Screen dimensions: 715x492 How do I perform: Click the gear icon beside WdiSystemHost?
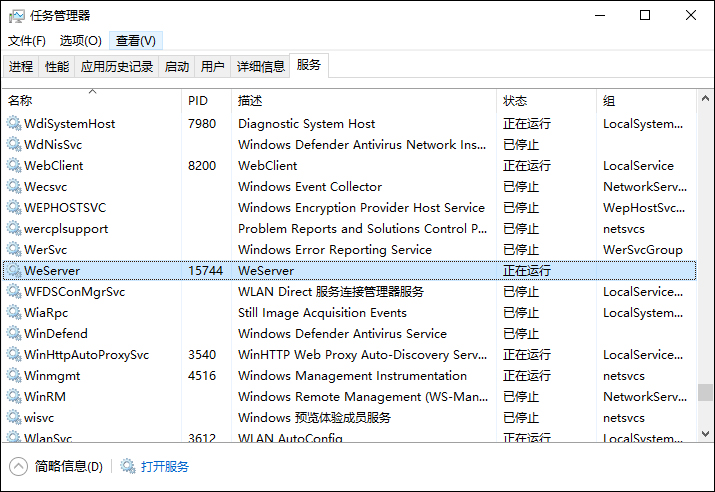(x=14, y=124)
